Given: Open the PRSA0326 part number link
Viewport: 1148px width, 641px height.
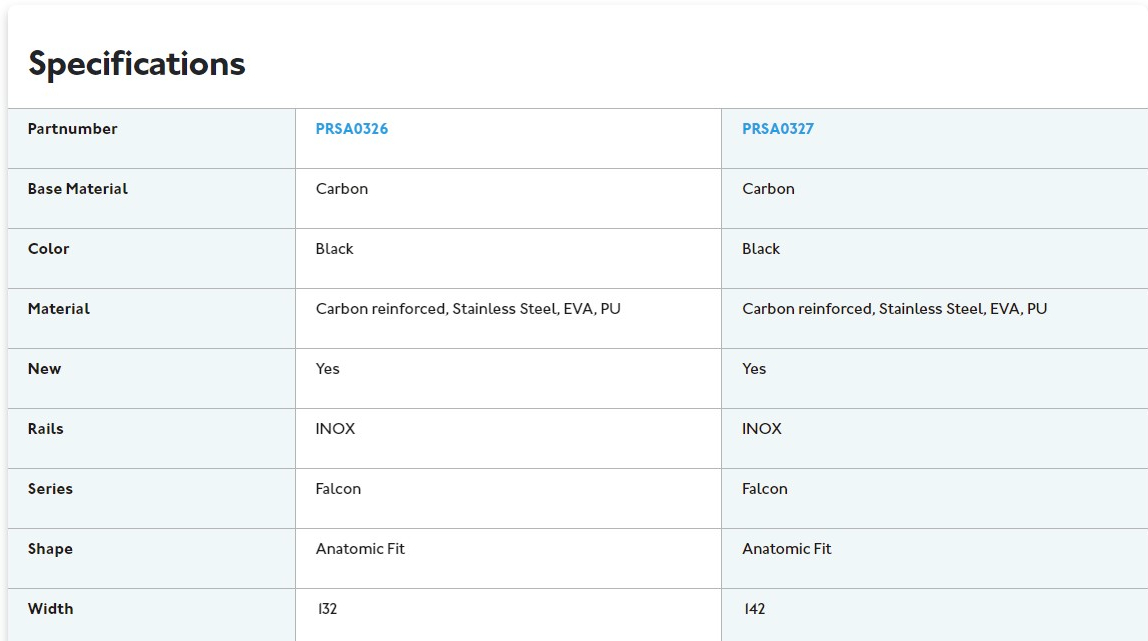Looking at the screenshot, I should click(x=352, y=129).
